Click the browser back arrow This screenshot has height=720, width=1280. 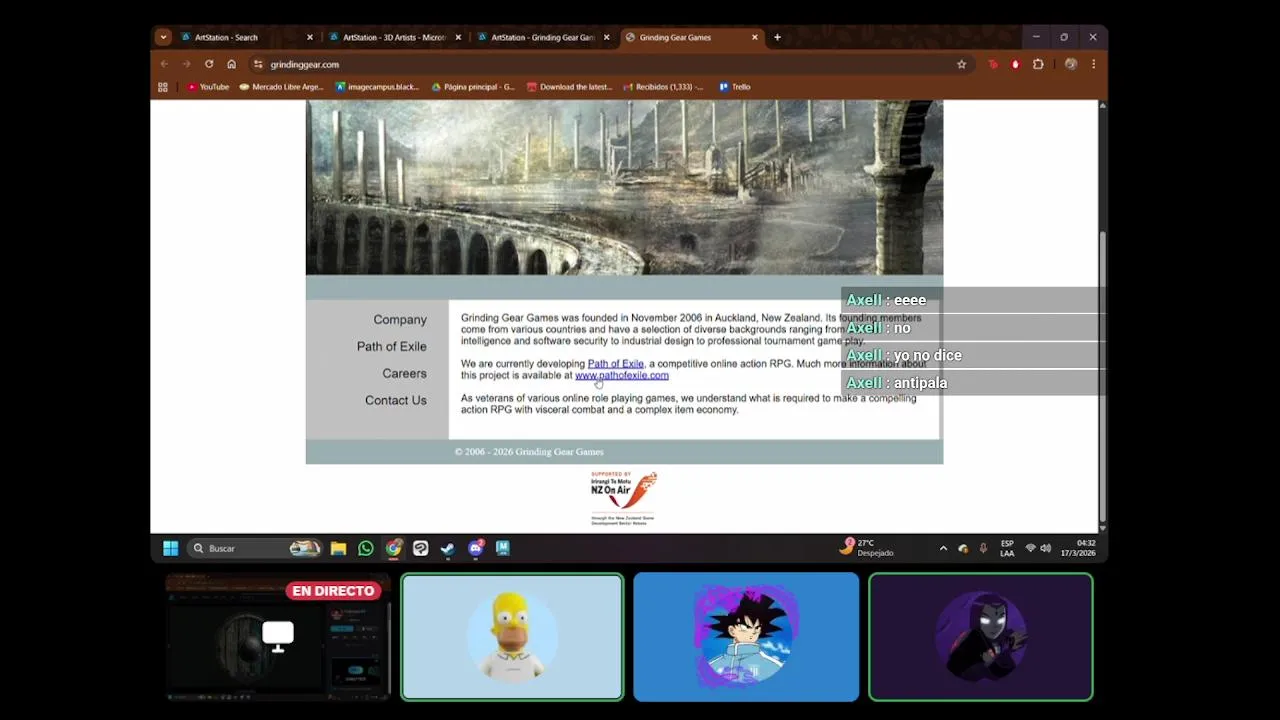tap(164, 64)
